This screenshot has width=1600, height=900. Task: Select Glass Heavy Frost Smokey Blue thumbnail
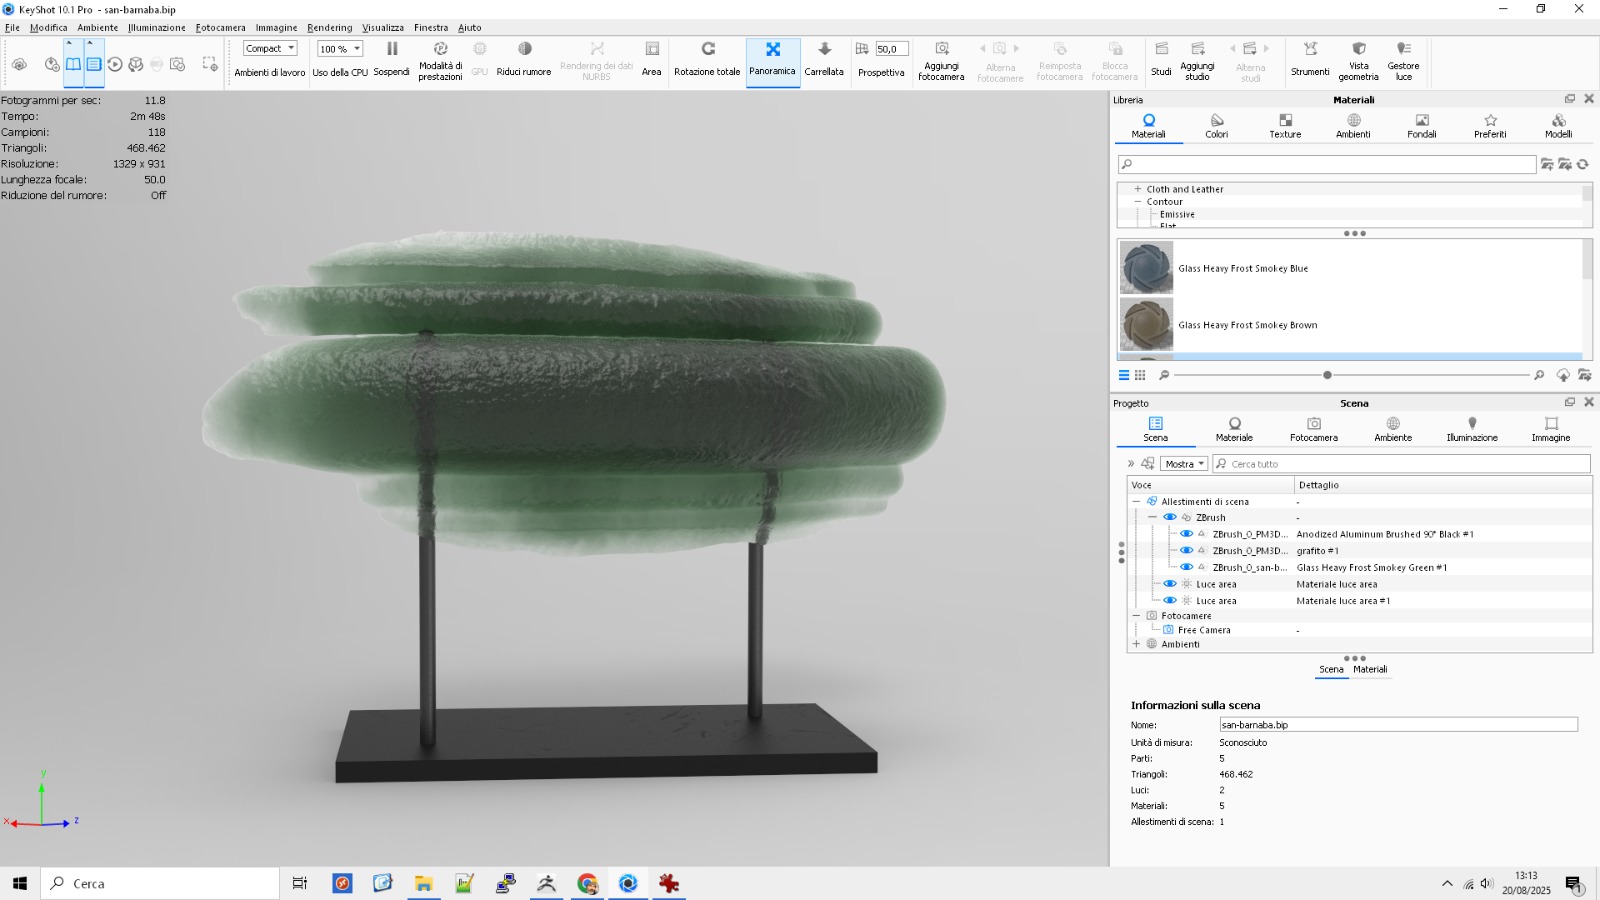point(1146,268)
